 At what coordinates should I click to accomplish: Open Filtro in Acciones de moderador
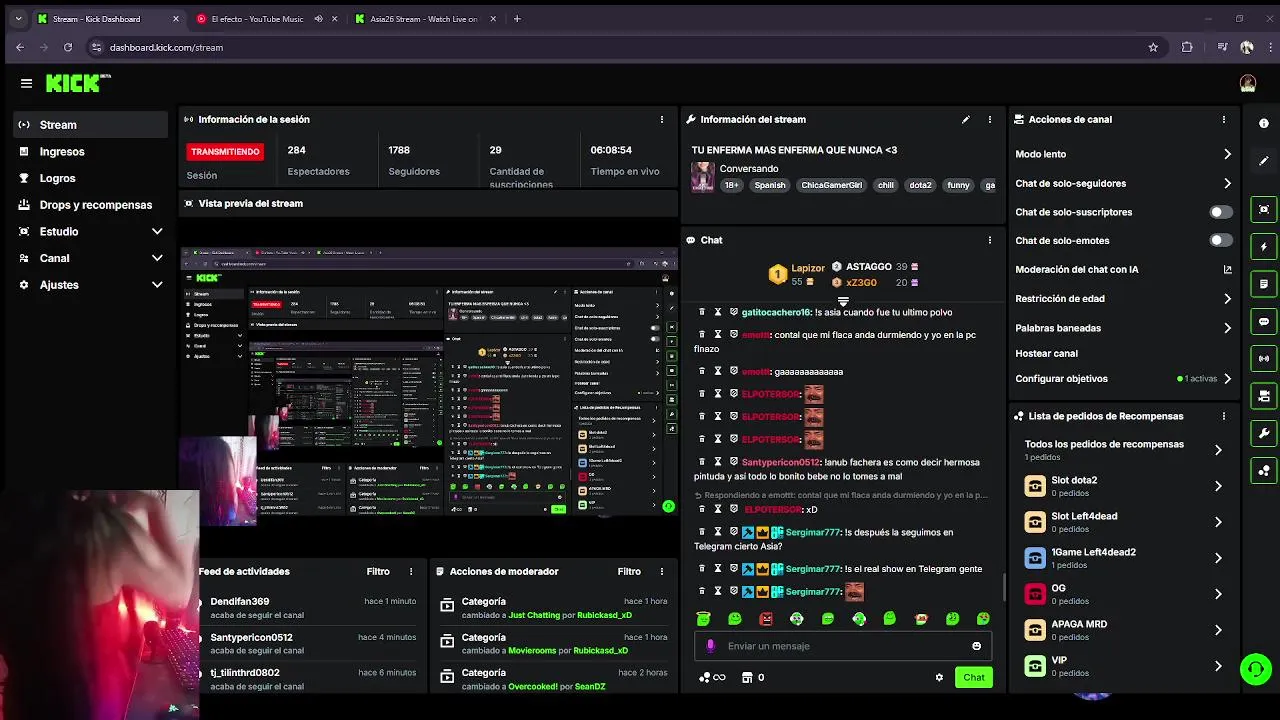[x=629, y=572]
